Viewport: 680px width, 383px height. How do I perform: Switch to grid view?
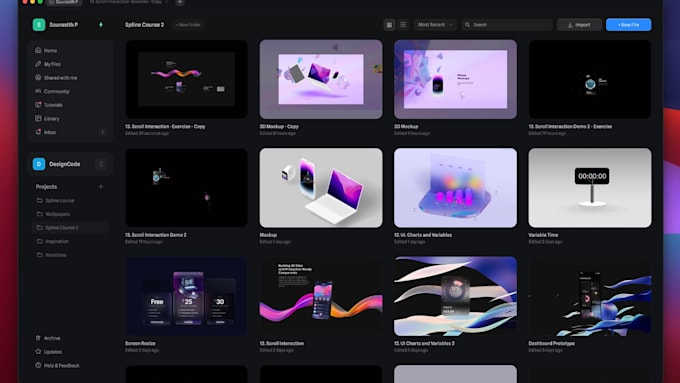[389, 25]
